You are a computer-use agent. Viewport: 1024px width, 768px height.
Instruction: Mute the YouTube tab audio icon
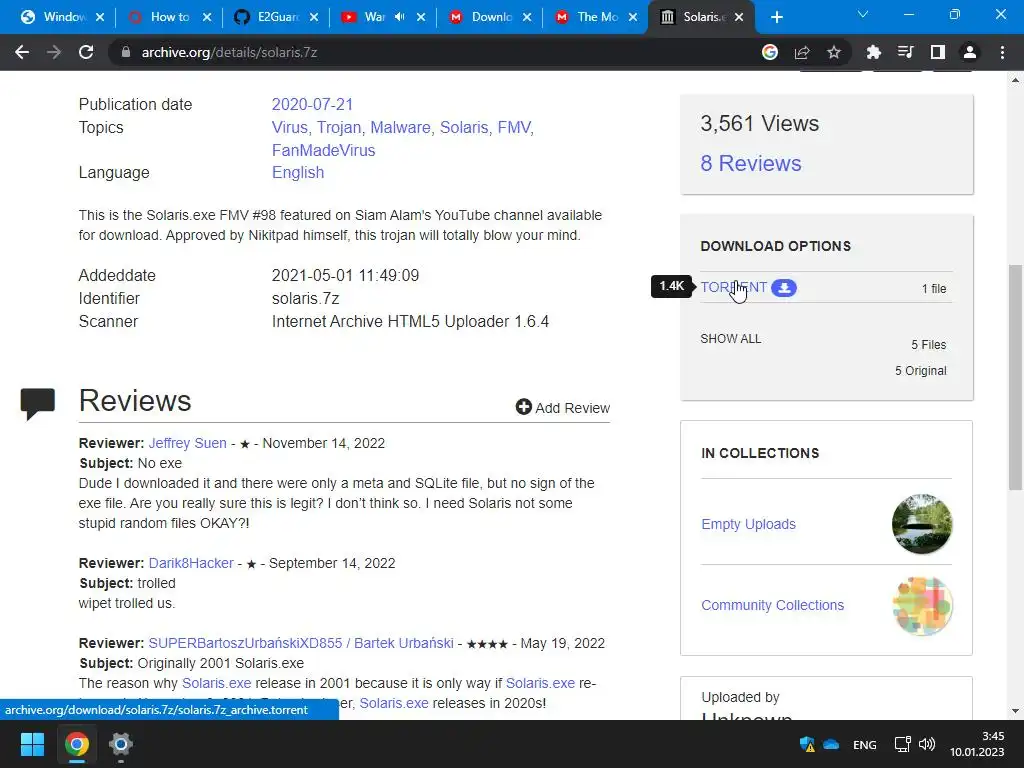coord(400,17)
